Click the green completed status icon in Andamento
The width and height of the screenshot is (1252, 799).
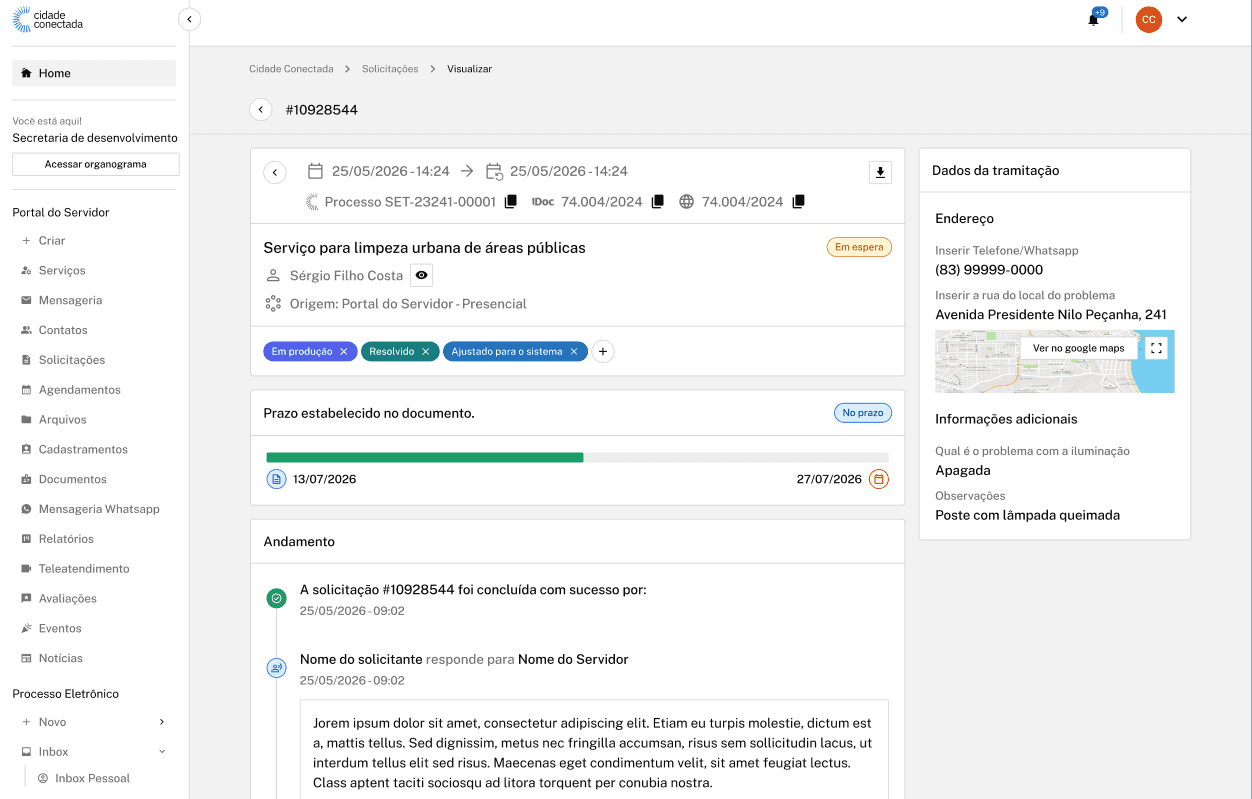tap(276, 598)
